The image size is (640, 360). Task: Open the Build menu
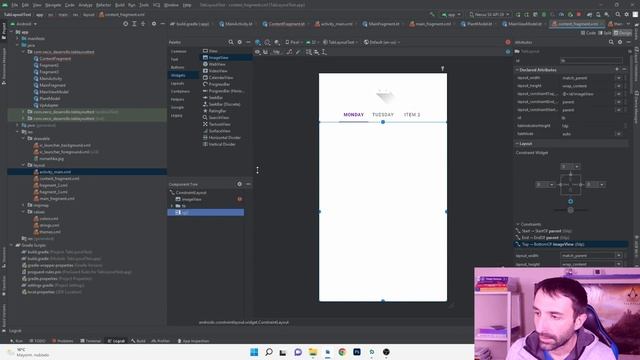click(120, 5)
